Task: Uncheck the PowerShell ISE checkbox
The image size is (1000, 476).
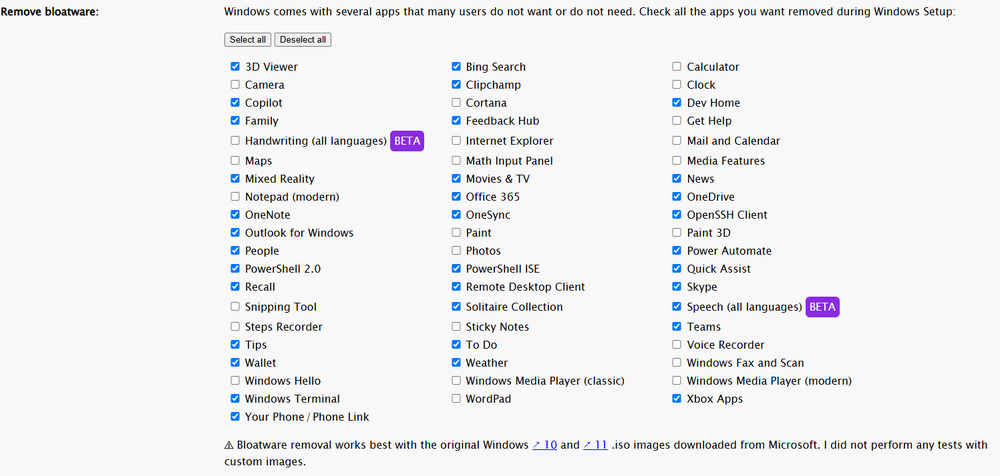Action: point(456,268)
